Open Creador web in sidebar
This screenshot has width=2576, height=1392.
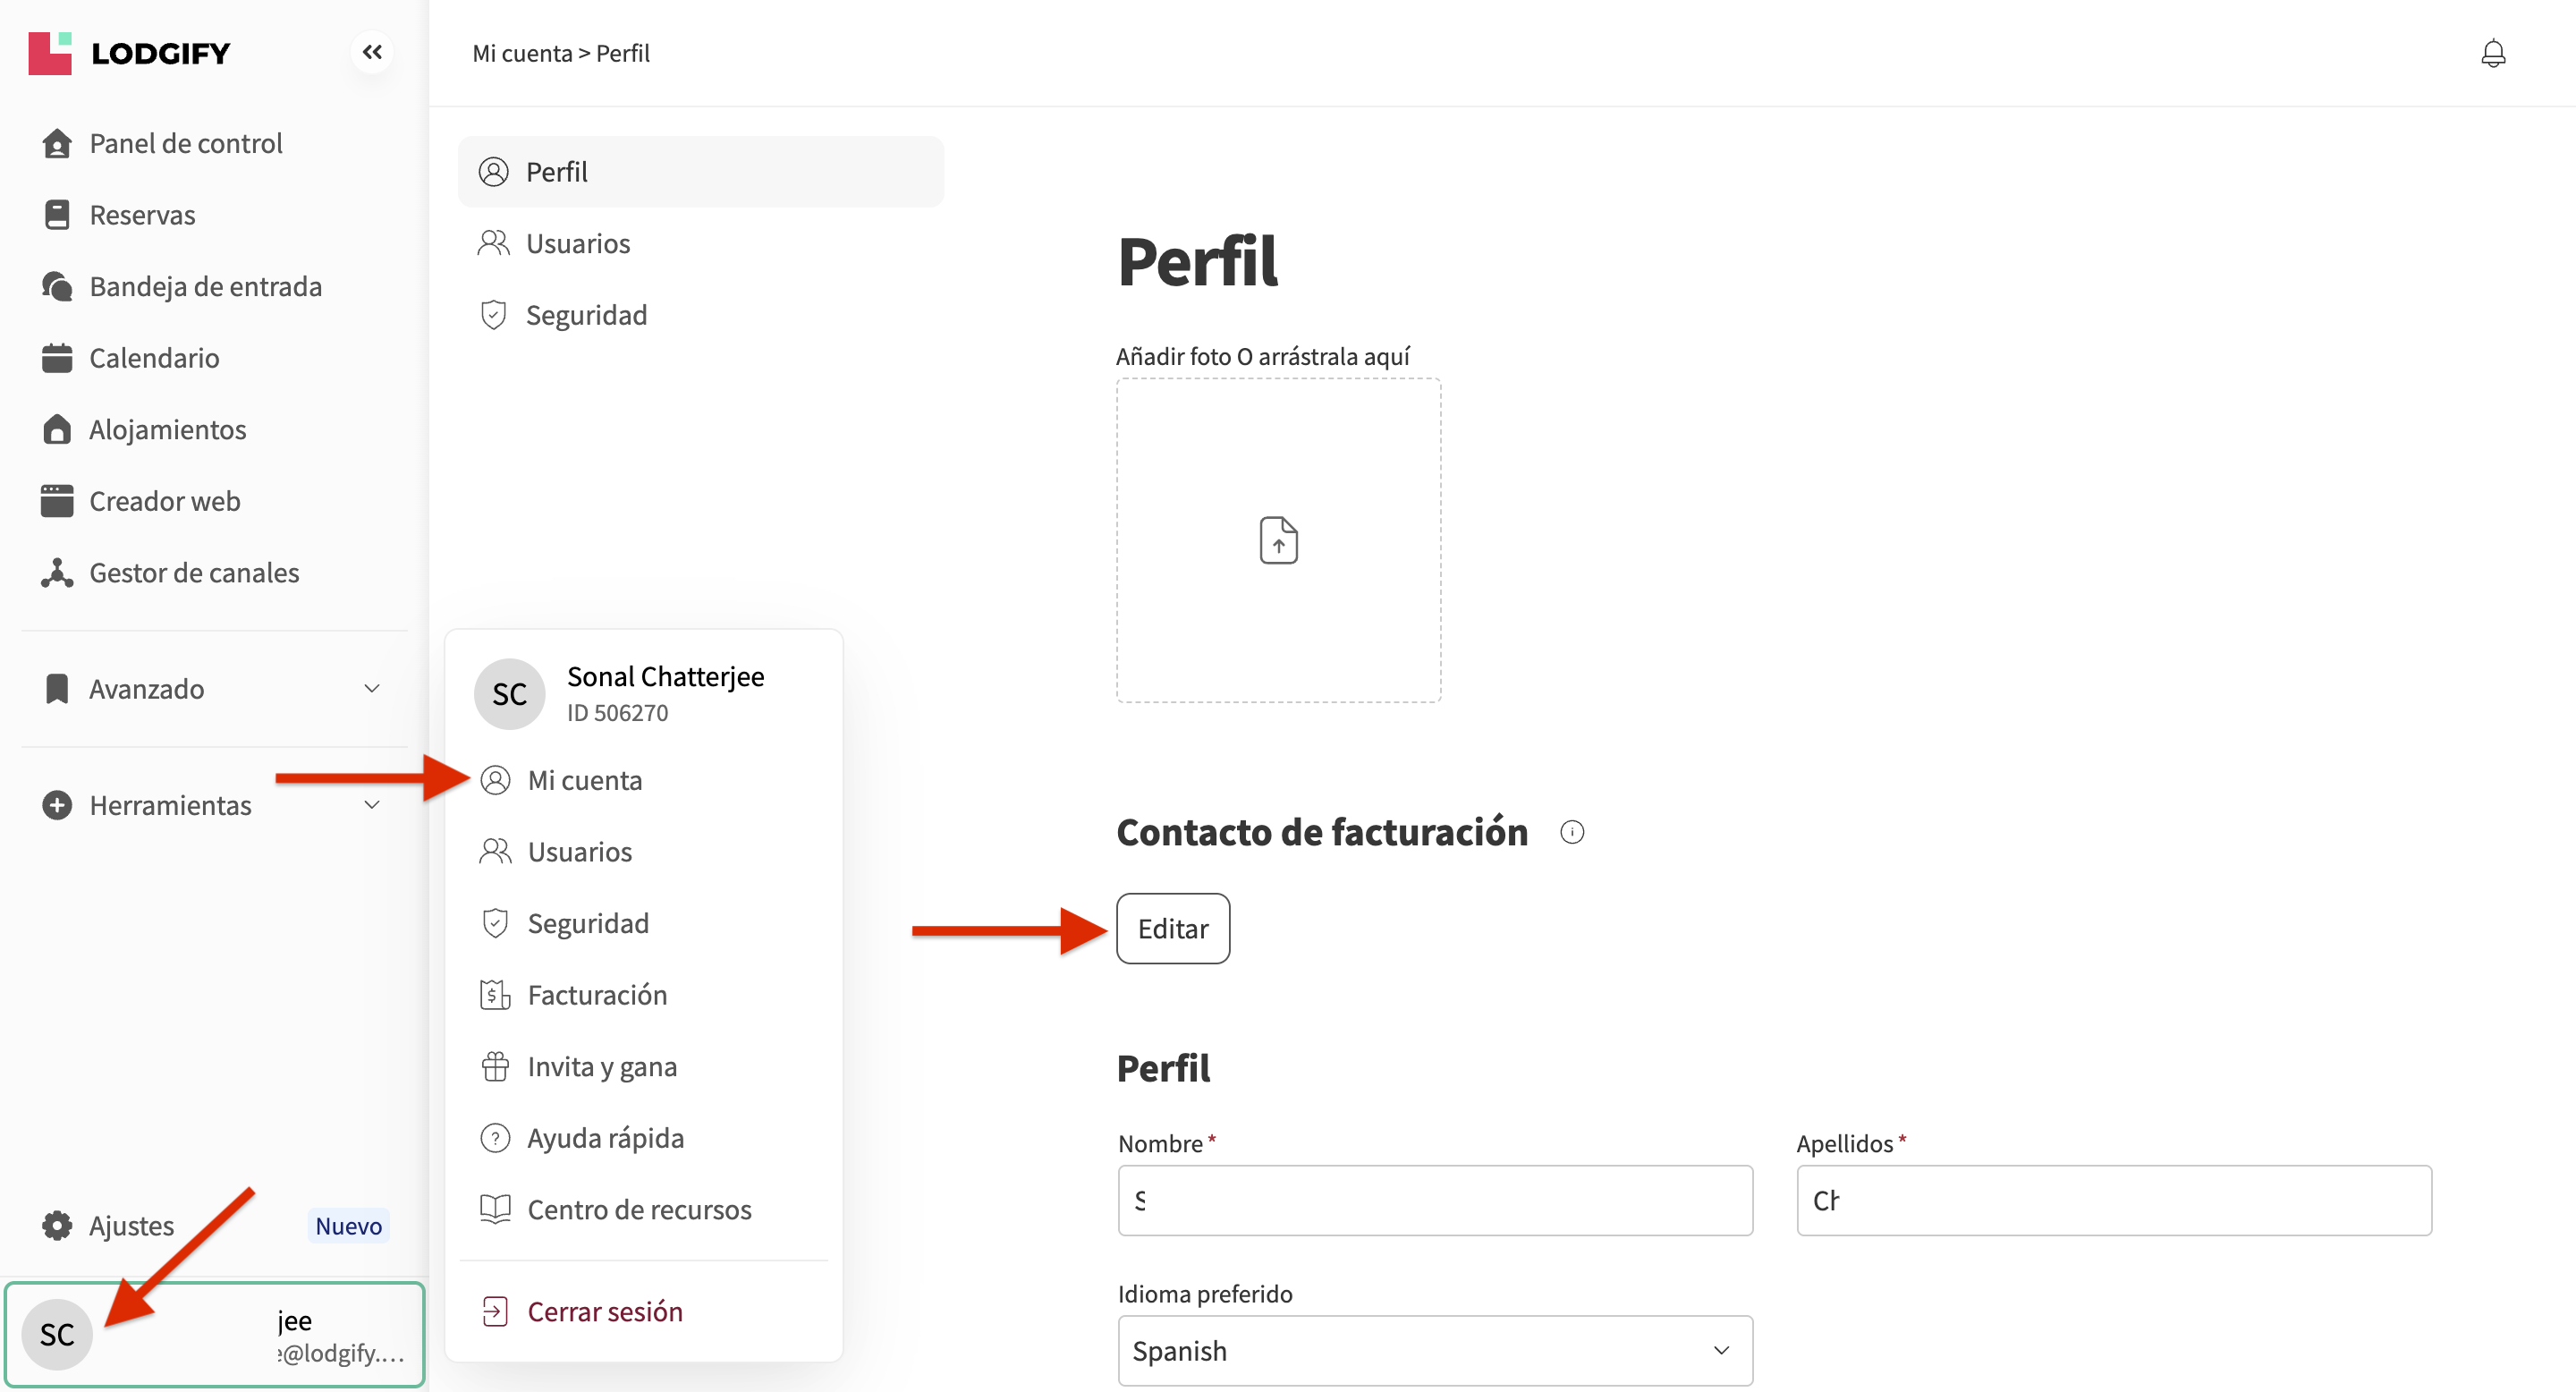pyautogui.click(x=164, y=501)
